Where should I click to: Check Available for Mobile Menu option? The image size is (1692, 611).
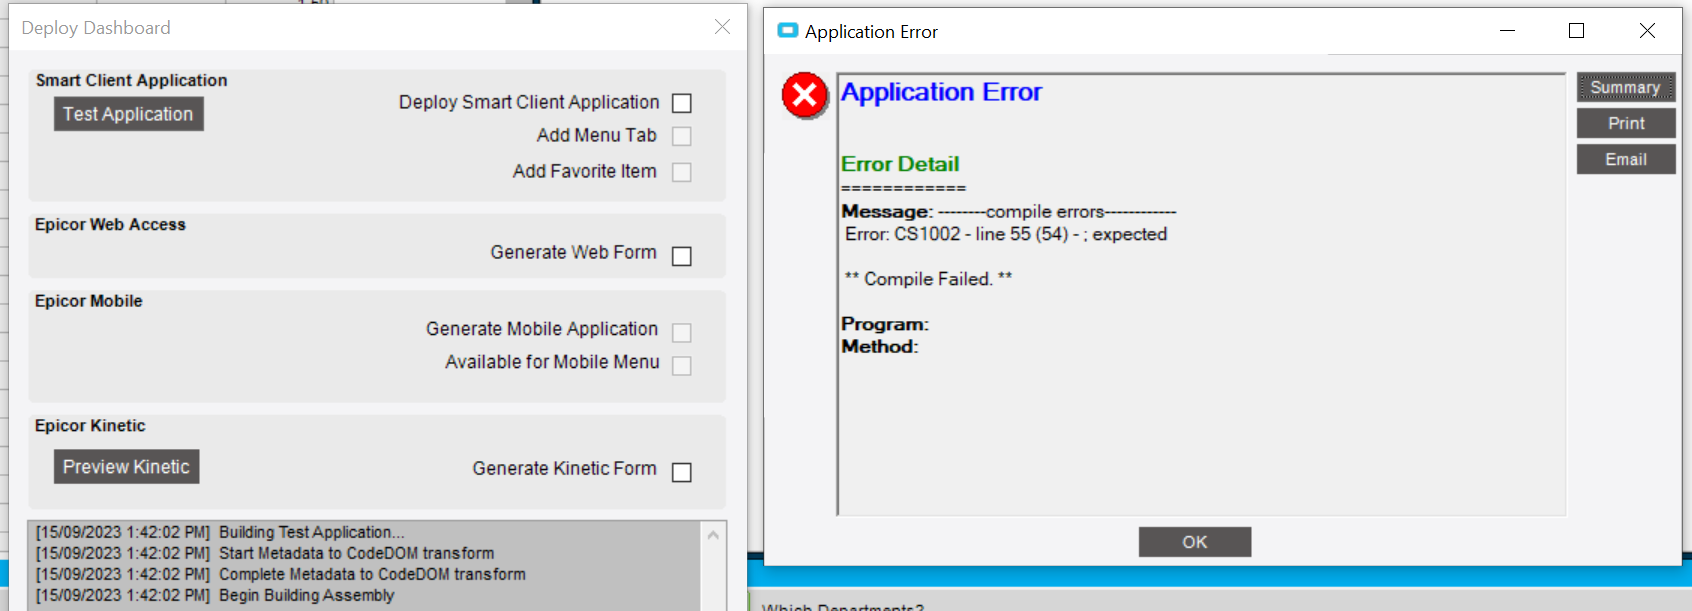[682, 366]
